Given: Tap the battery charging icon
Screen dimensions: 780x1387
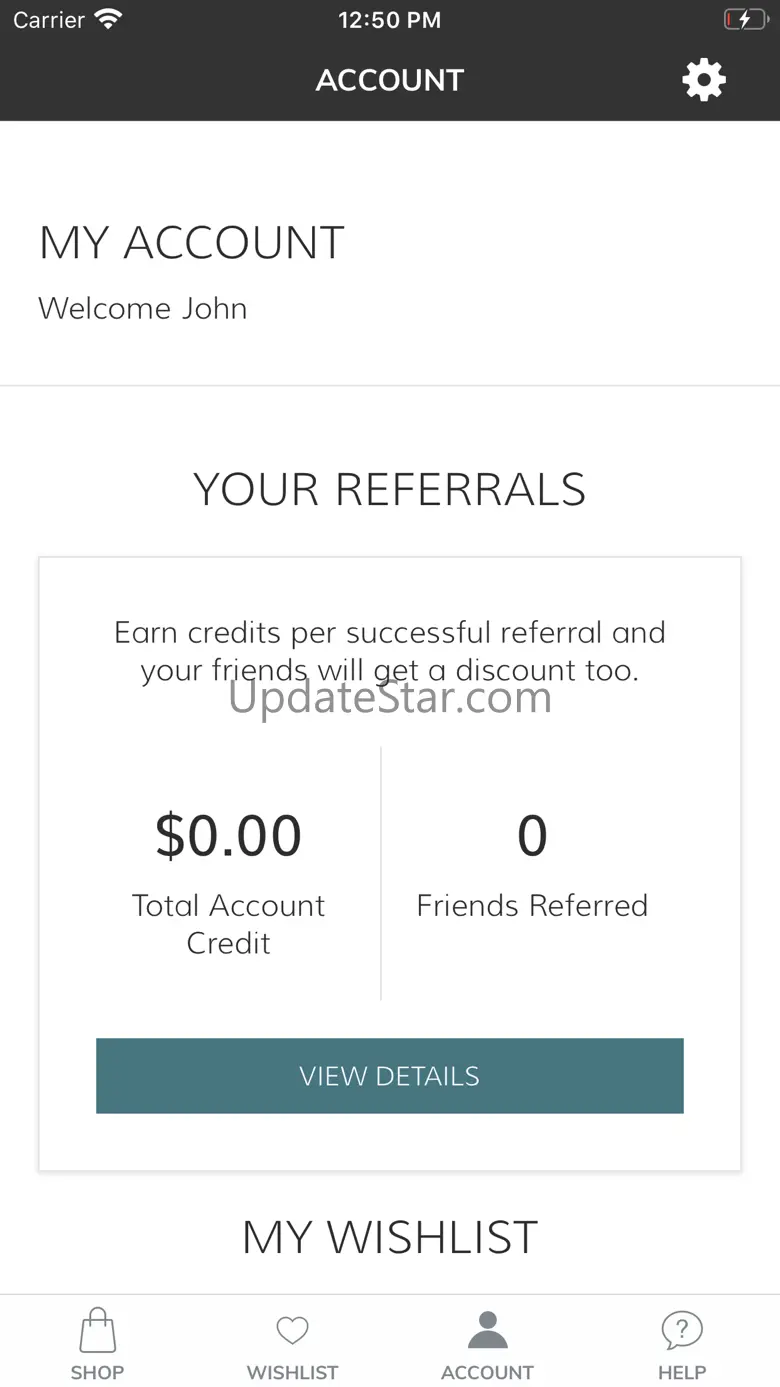Looking at the screenshot, I should tap(744, 19).
